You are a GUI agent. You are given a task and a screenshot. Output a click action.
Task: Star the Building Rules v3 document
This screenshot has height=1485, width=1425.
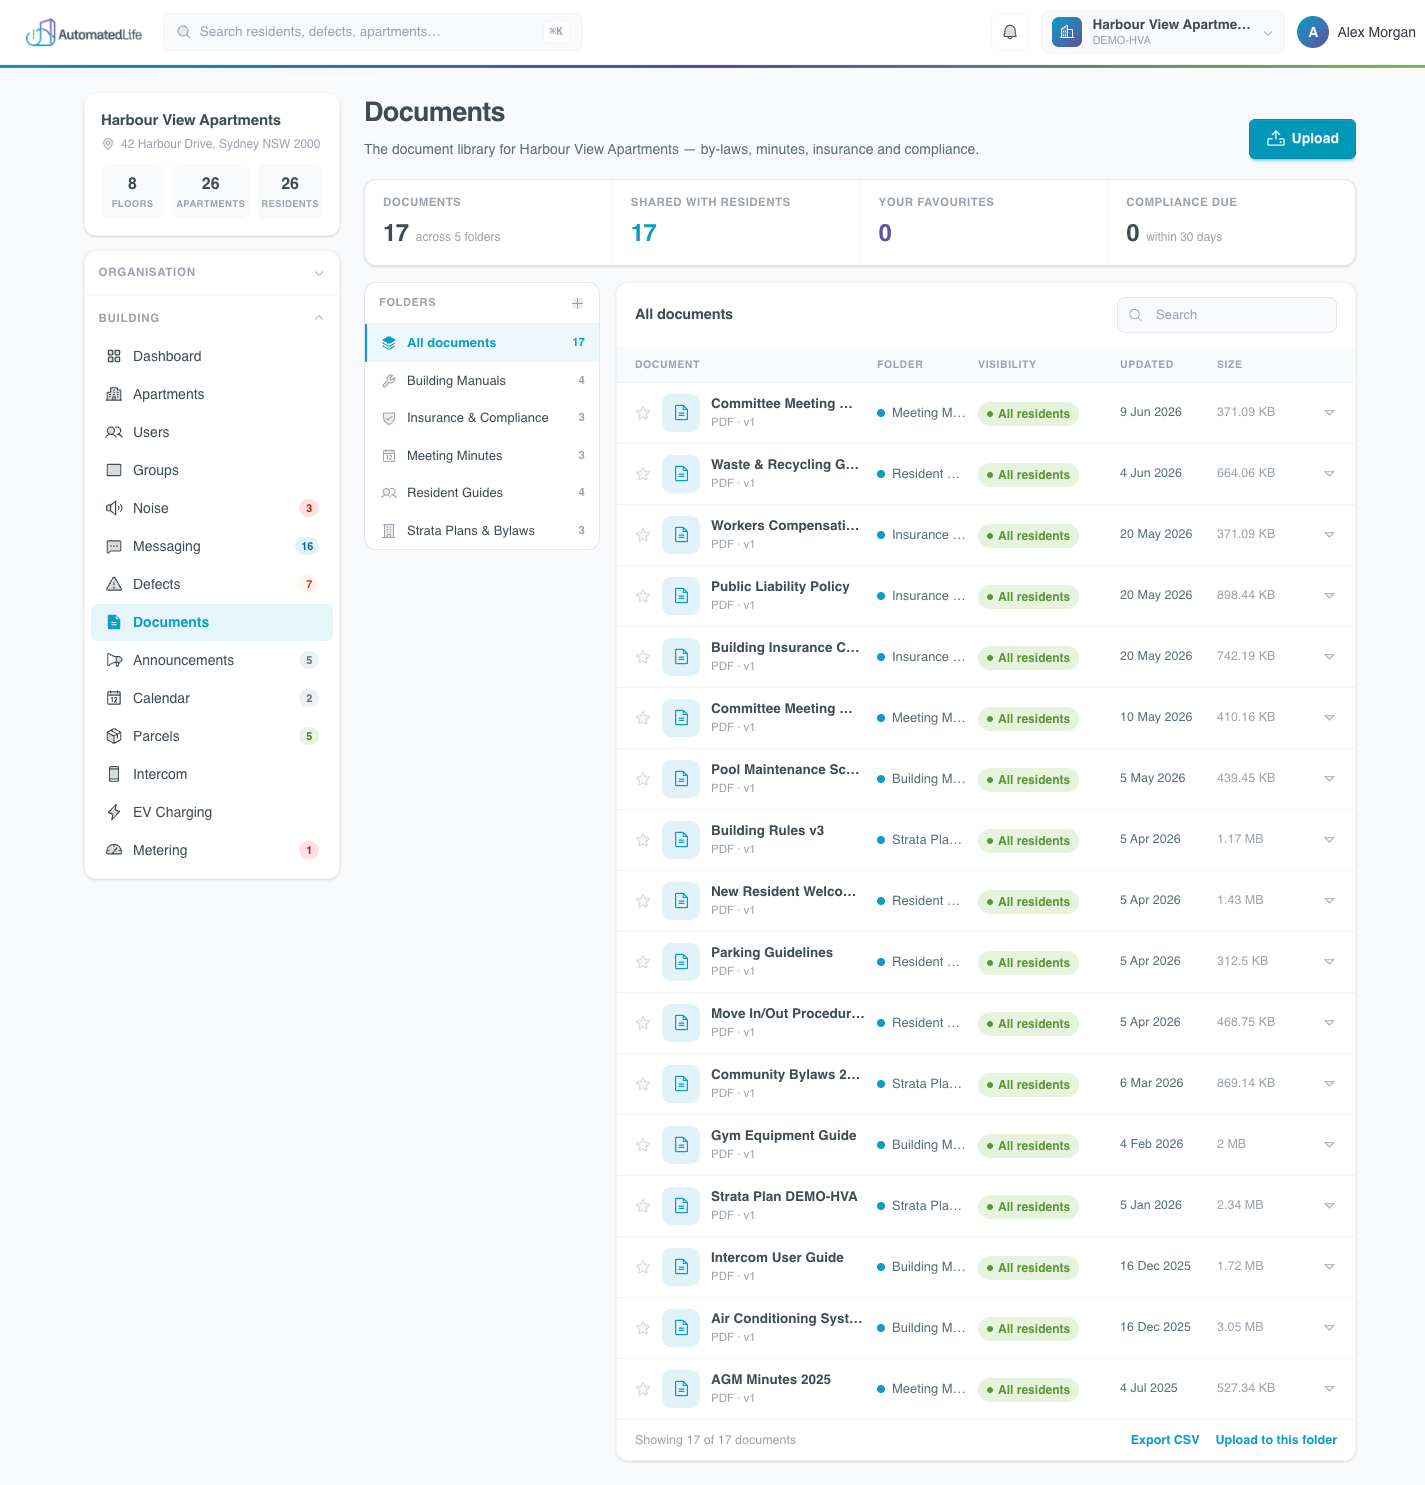[643, 840]
